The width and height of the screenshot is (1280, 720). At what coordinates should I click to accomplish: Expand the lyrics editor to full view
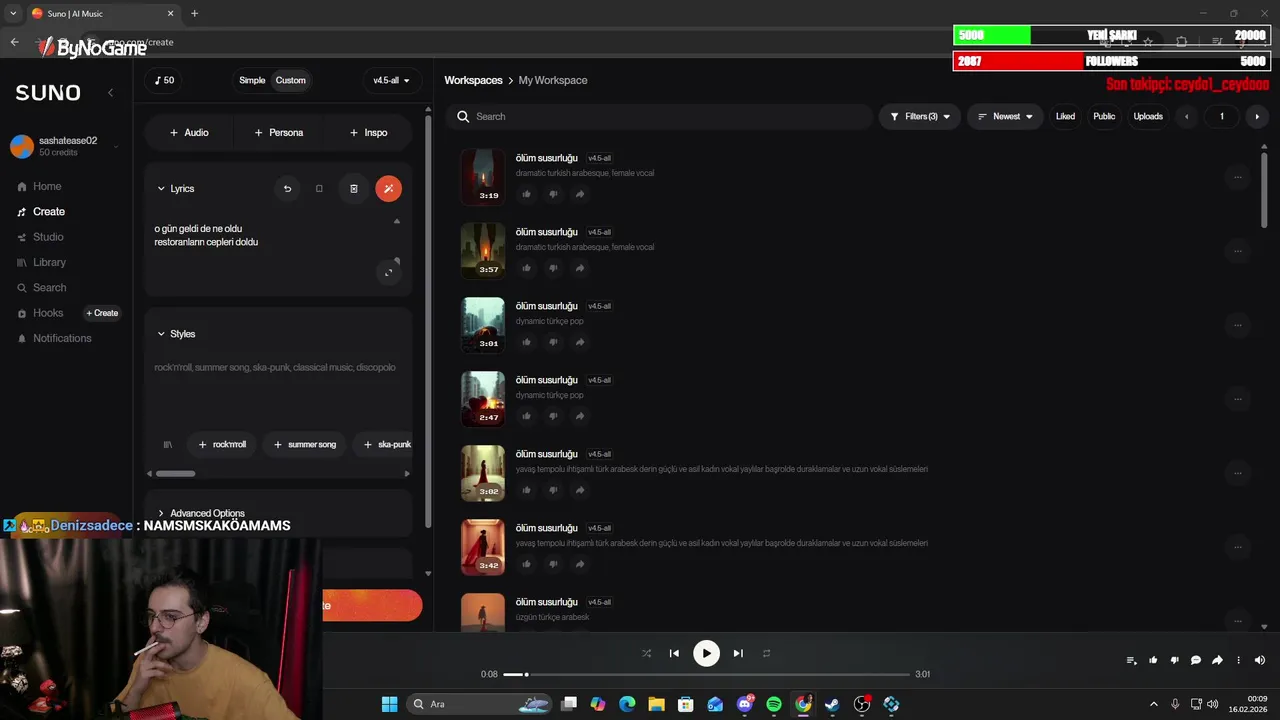389,272
